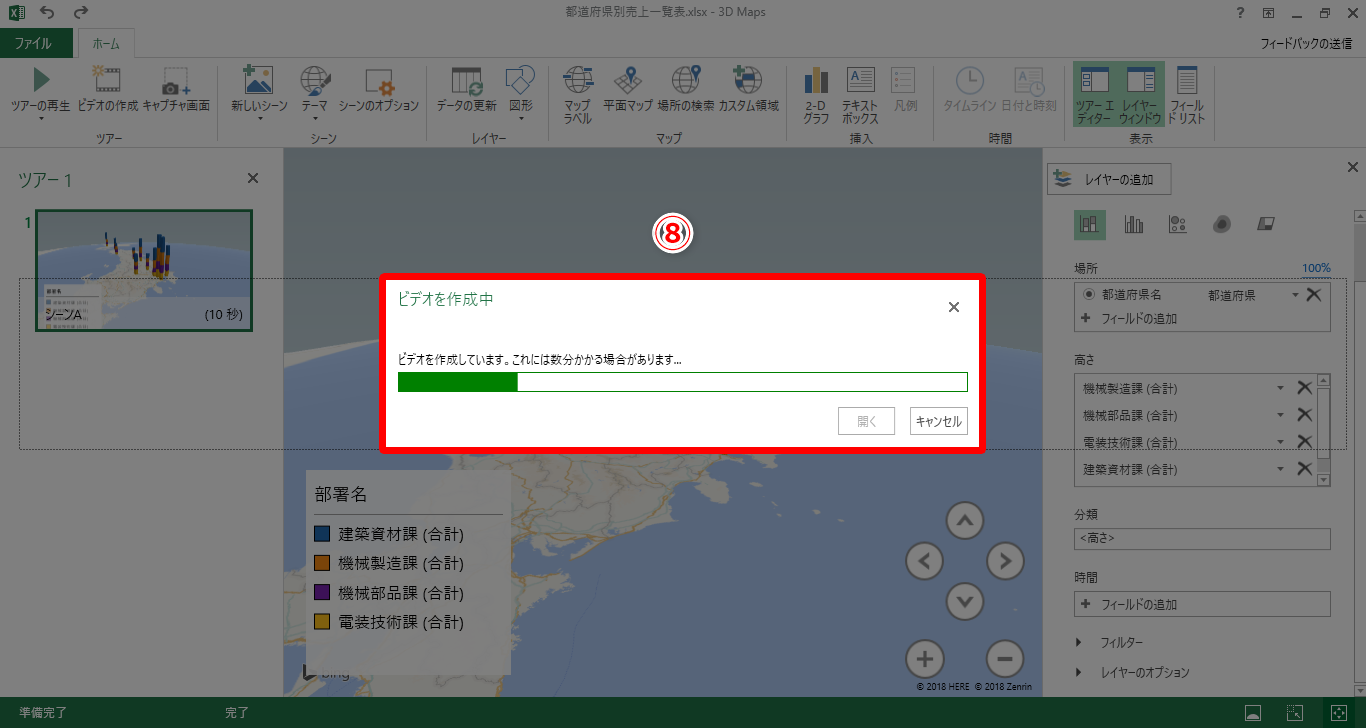This screenshot has height=728, width=1366.
Task: Click the 分類 category field box
Action: [1202, 539]
